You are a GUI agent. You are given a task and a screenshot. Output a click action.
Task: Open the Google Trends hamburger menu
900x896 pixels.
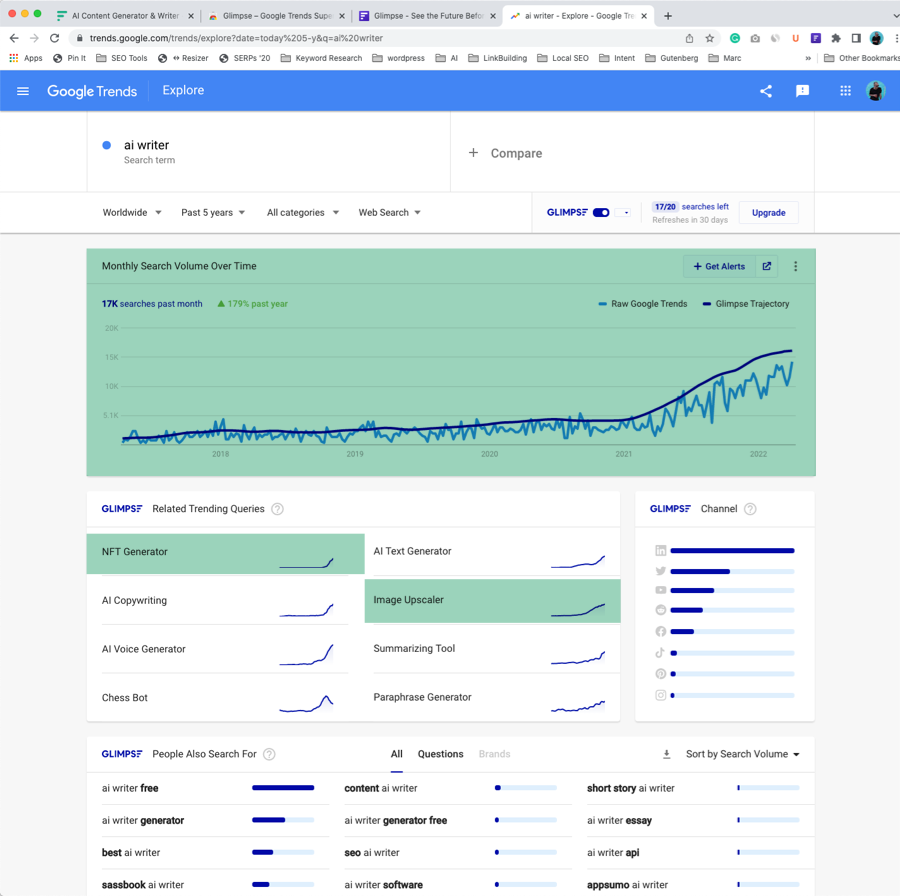click(23, 91)
